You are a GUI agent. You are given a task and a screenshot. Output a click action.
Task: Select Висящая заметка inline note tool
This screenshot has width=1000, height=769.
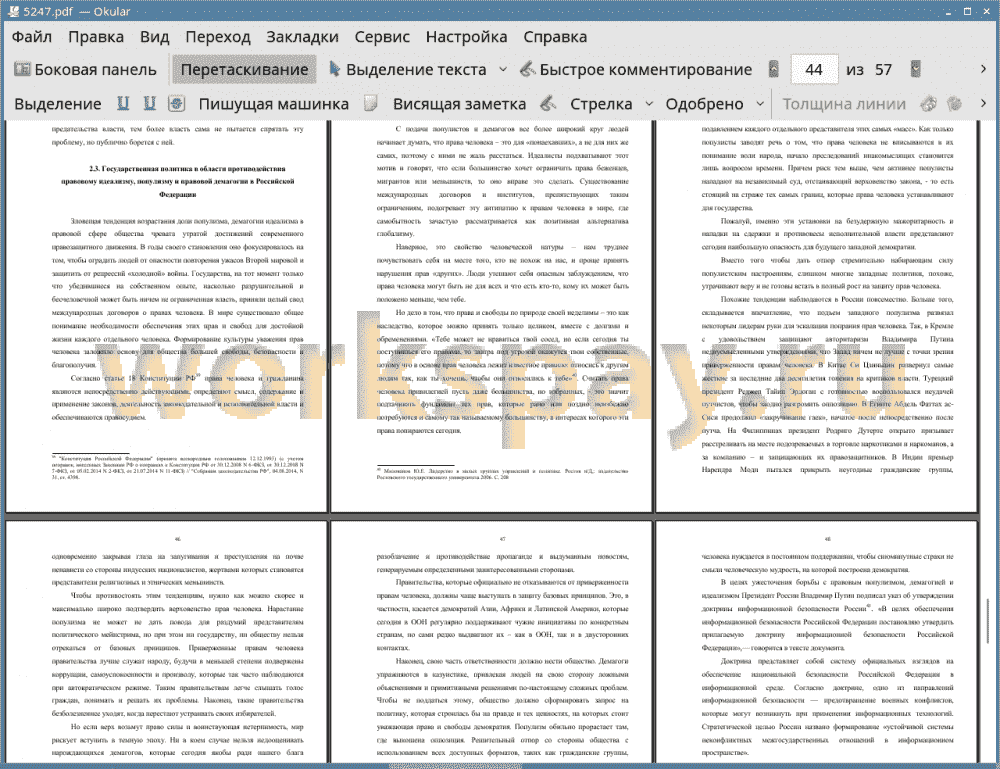point(459,104)
